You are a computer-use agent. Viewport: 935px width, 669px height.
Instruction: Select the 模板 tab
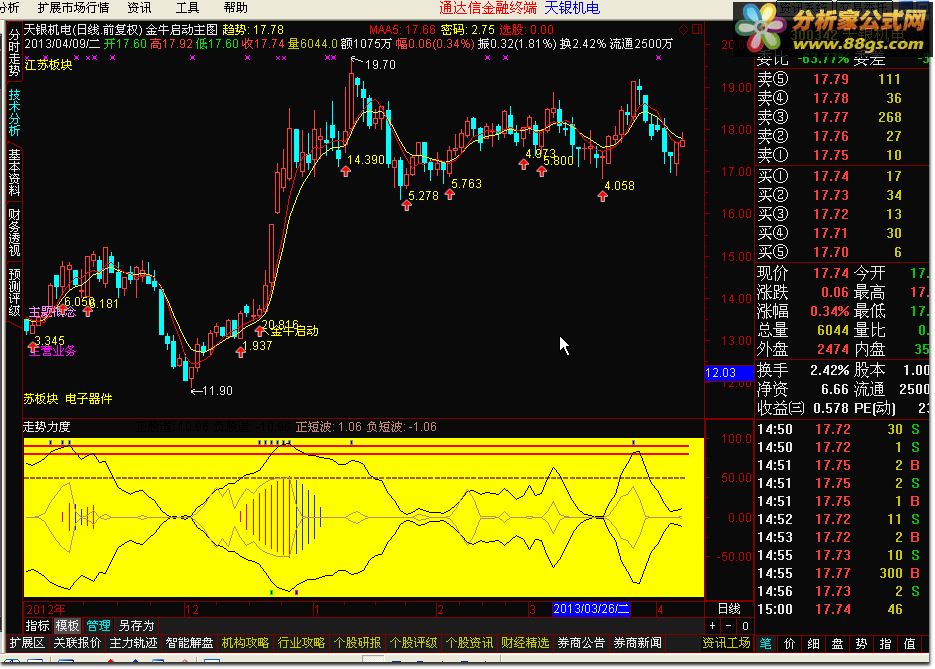click(x=67, y=625)
